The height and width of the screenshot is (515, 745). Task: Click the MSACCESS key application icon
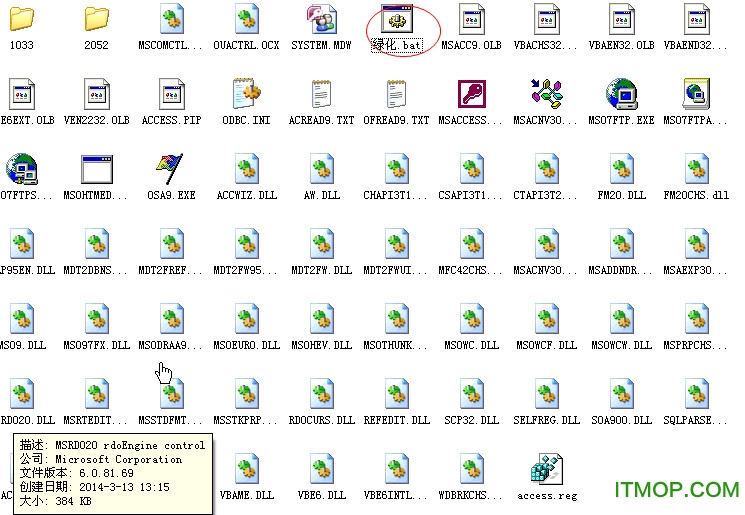click(x=471, y=95)
